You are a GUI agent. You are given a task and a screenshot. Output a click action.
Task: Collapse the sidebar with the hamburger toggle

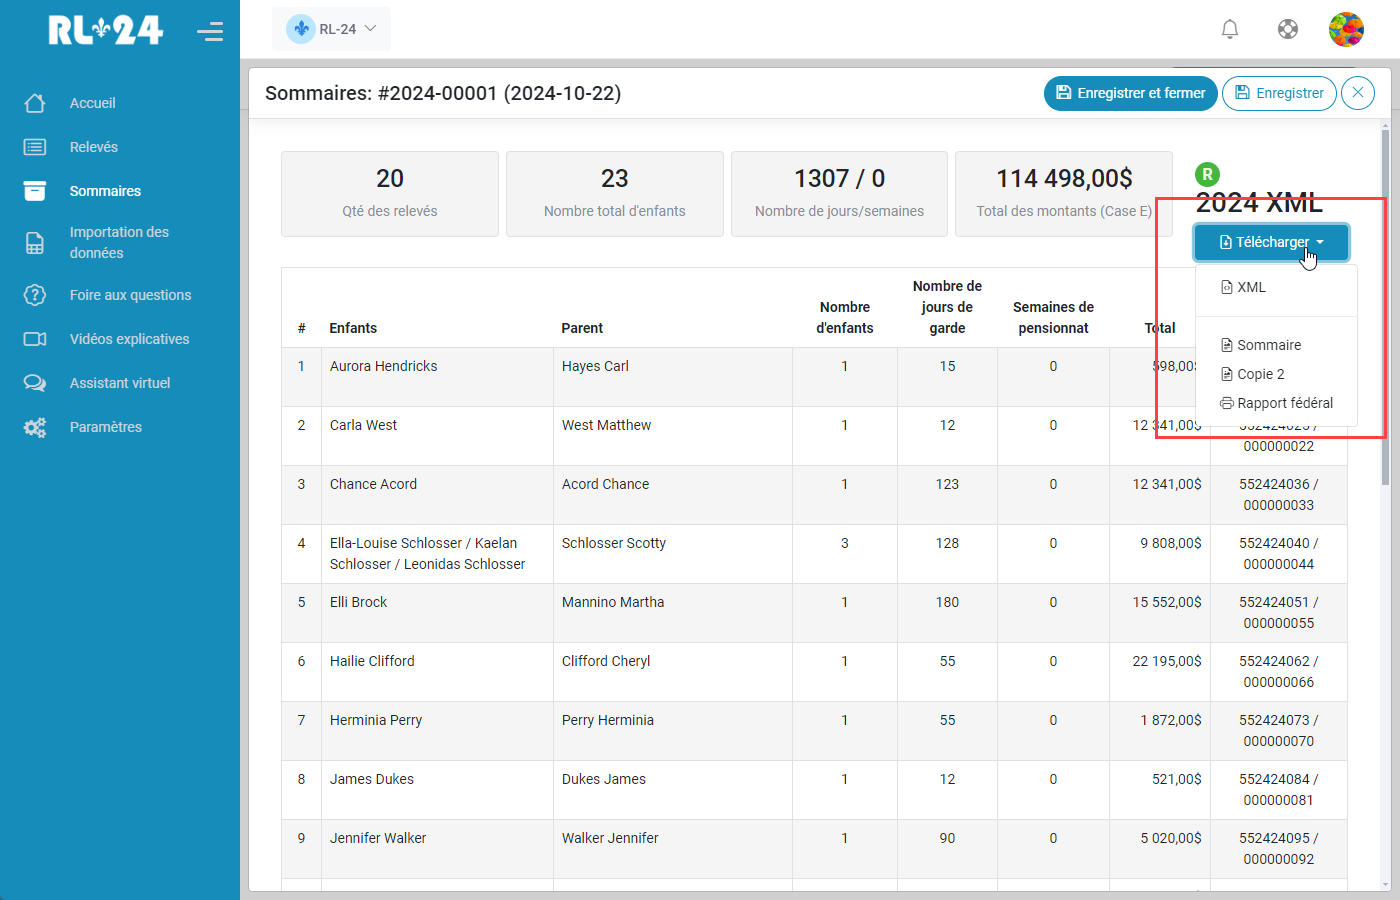(x=210, y=31)
